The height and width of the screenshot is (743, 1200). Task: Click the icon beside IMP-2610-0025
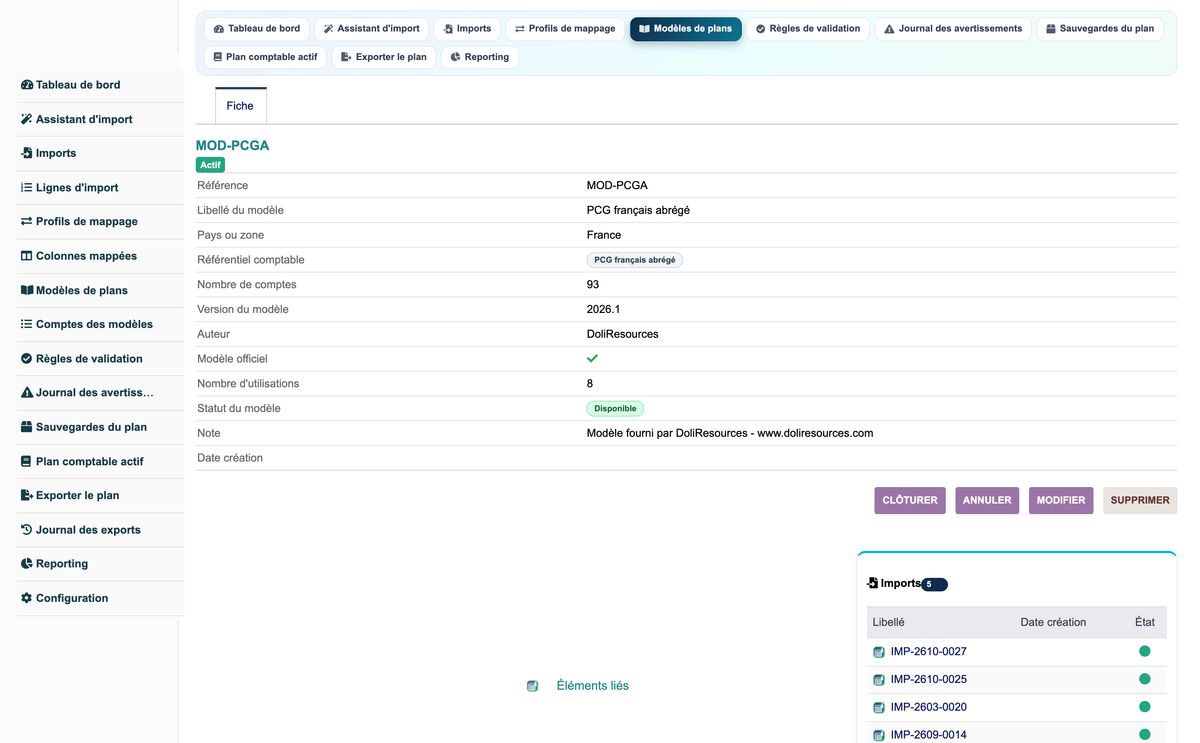pyautogui.click(x=879, y=680)
